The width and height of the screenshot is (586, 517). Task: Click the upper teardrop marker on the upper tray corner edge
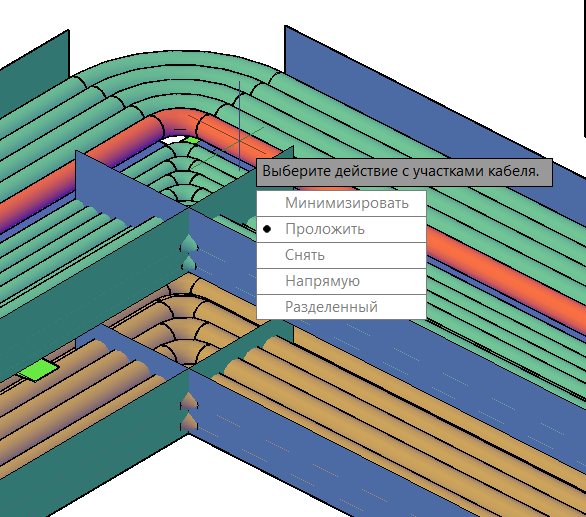189,244
